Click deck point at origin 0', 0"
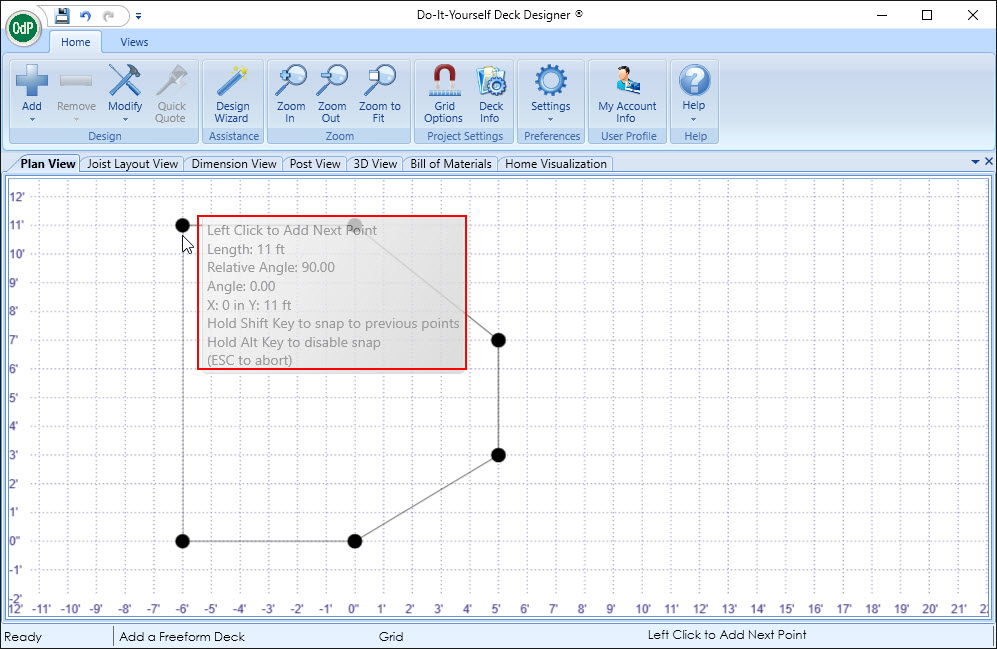 point(355,541)
